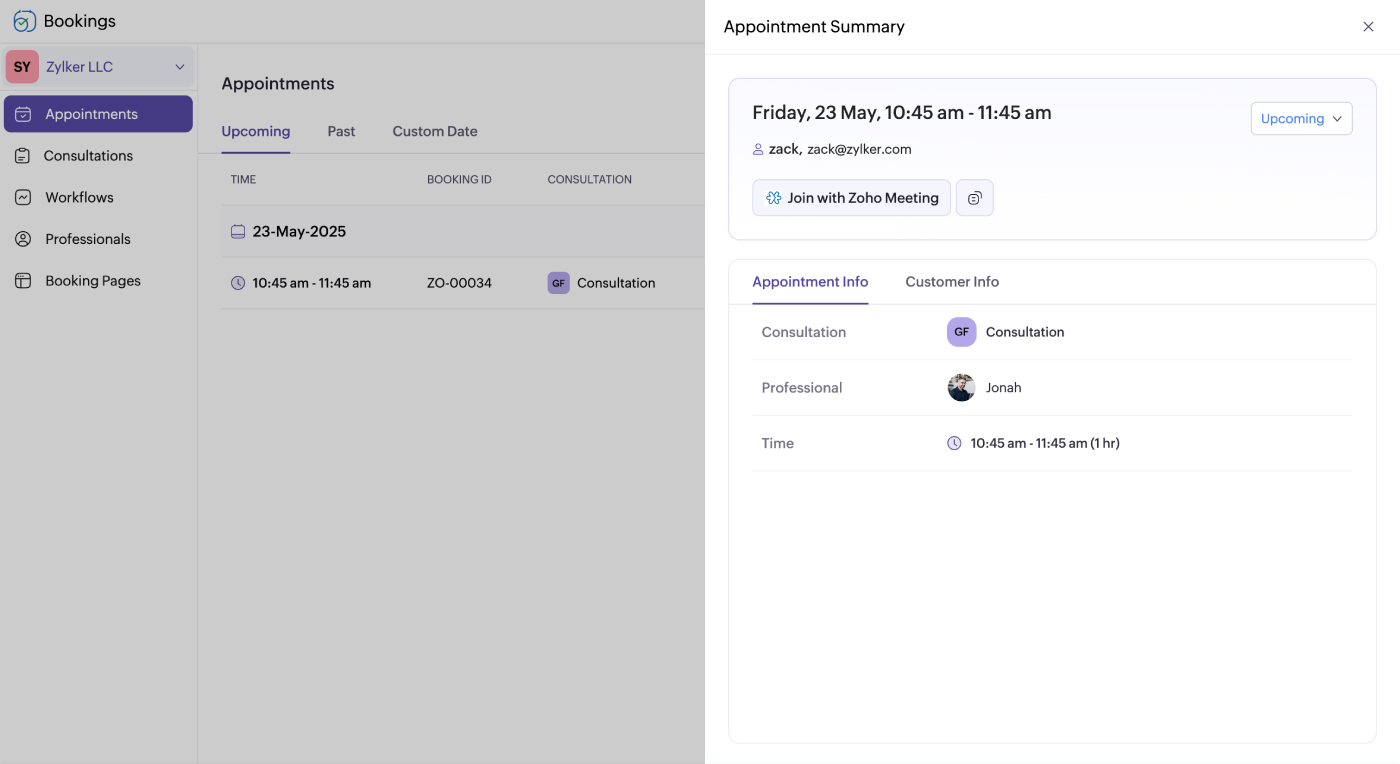Click the zack@zylker.com email address
The width and height of the screenshot is (1400, 764).
pos(859,149)
